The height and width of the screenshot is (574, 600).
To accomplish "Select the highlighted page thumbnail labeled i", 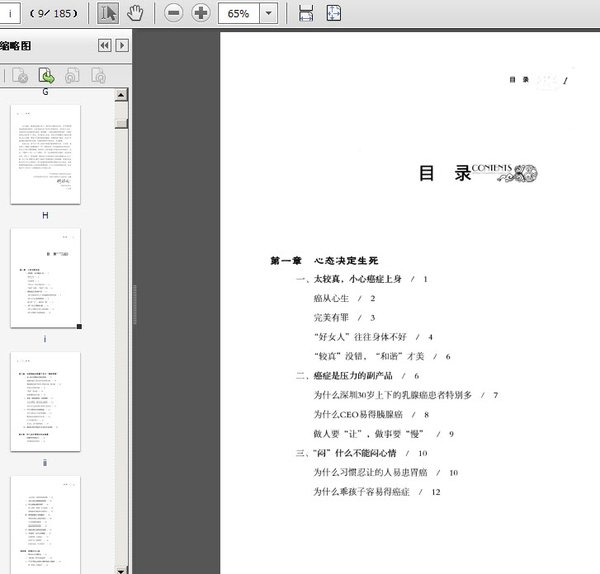I will 45,277.
